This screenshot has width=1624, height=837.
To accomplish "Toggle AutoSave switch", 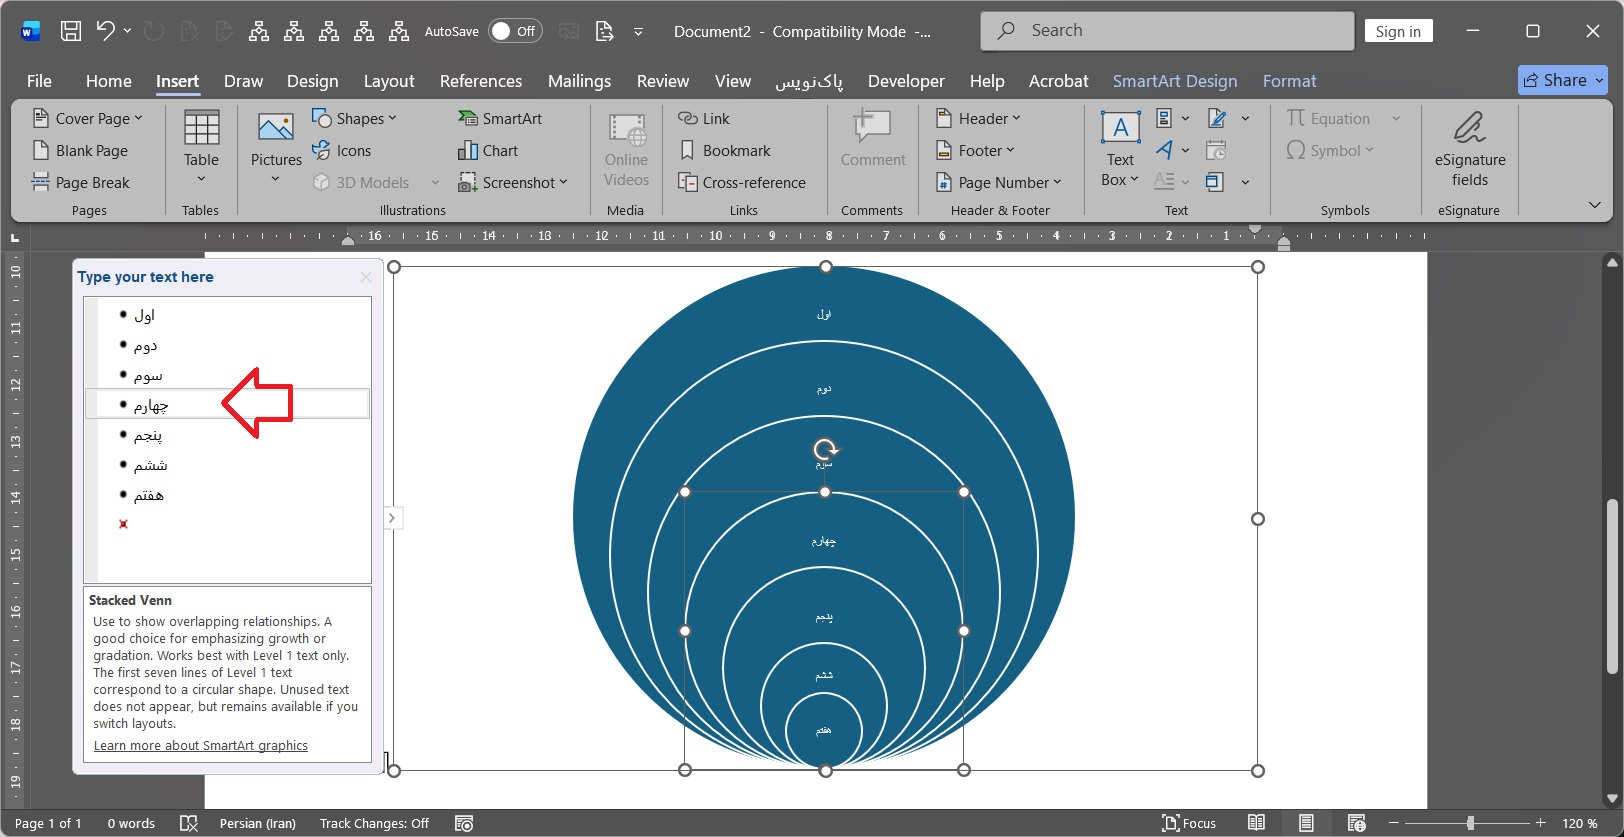I will [515, 31].
